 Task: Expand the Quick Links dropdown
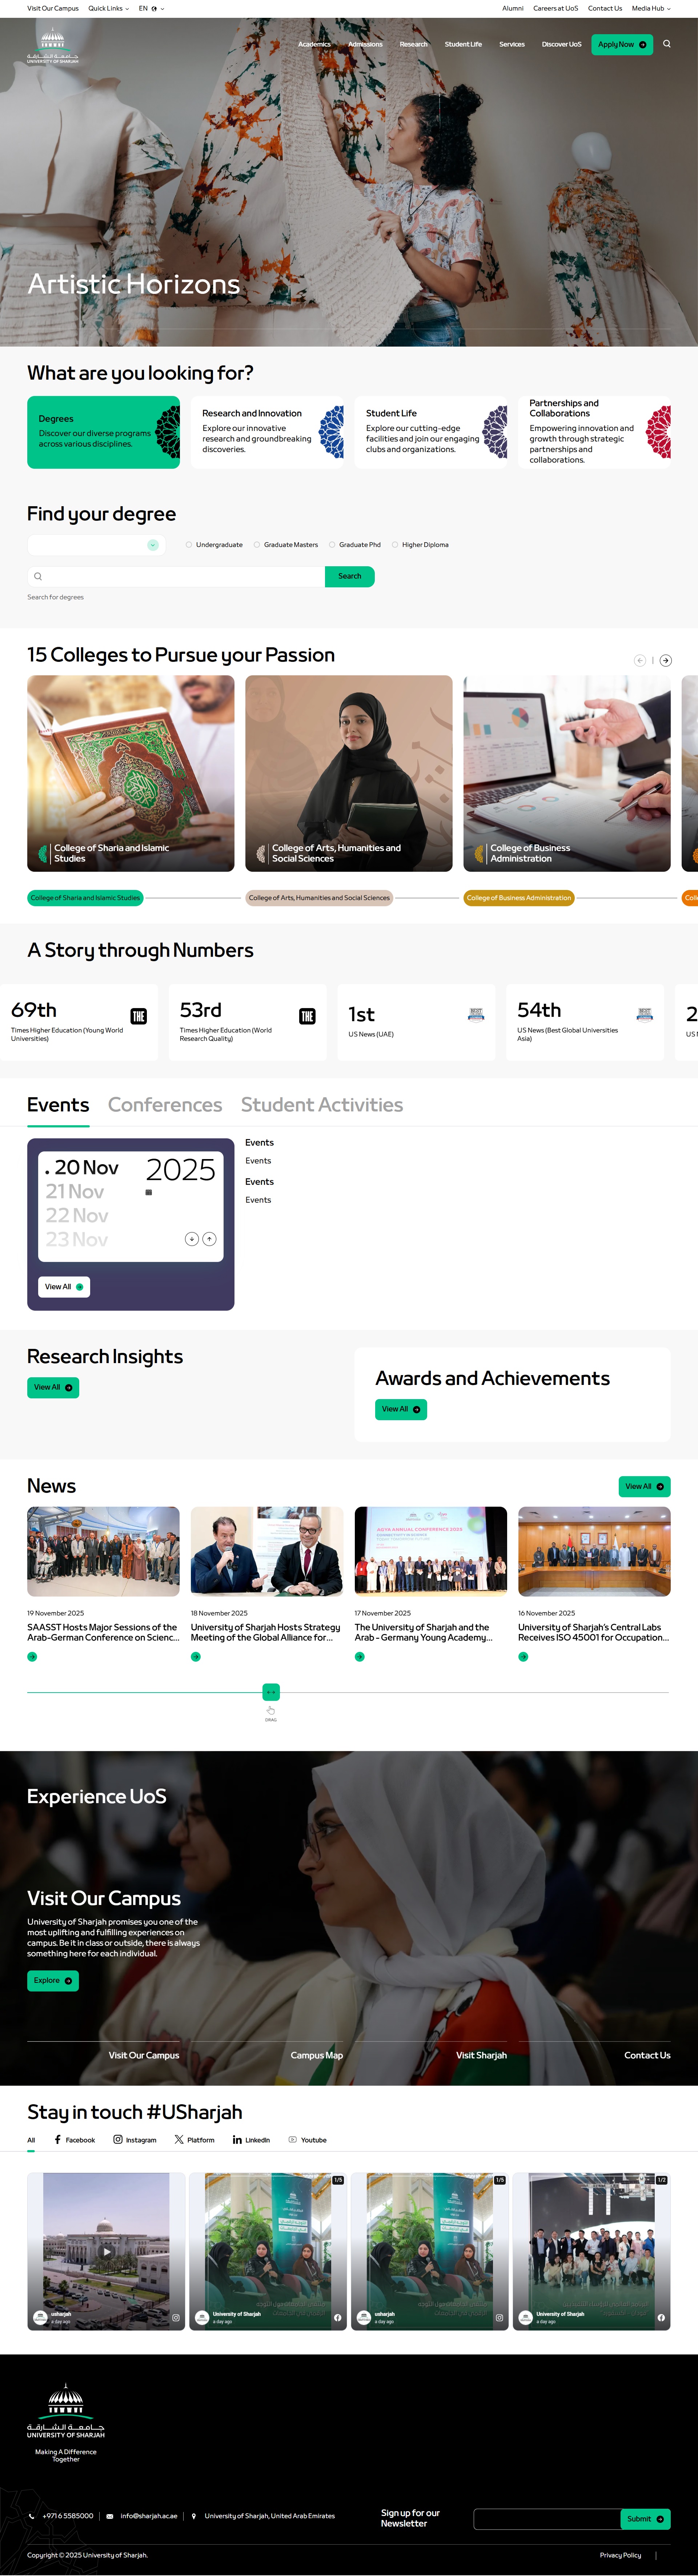pos(108,8)
